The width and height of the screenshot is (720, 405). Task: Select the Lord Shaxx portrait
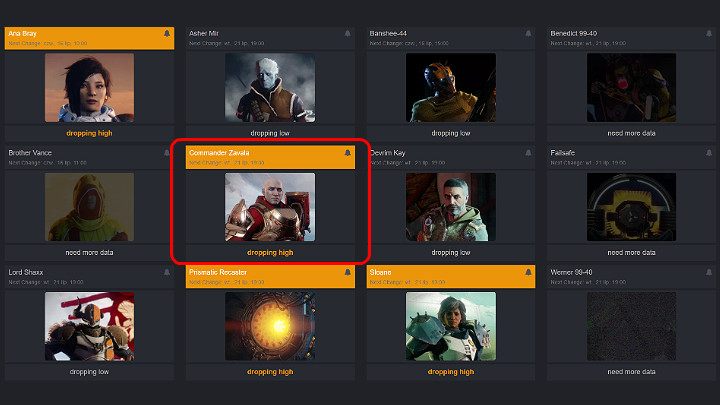click(x=89, y=326)
